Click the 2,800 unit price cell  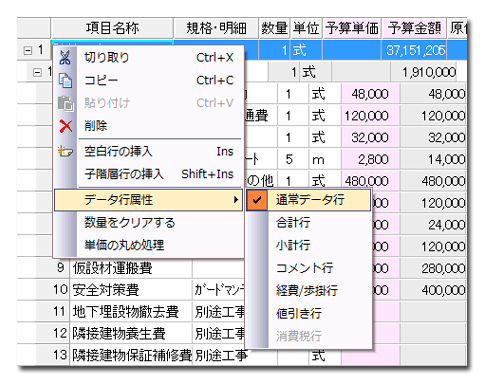pyautogui.click(x=371, y=159)
